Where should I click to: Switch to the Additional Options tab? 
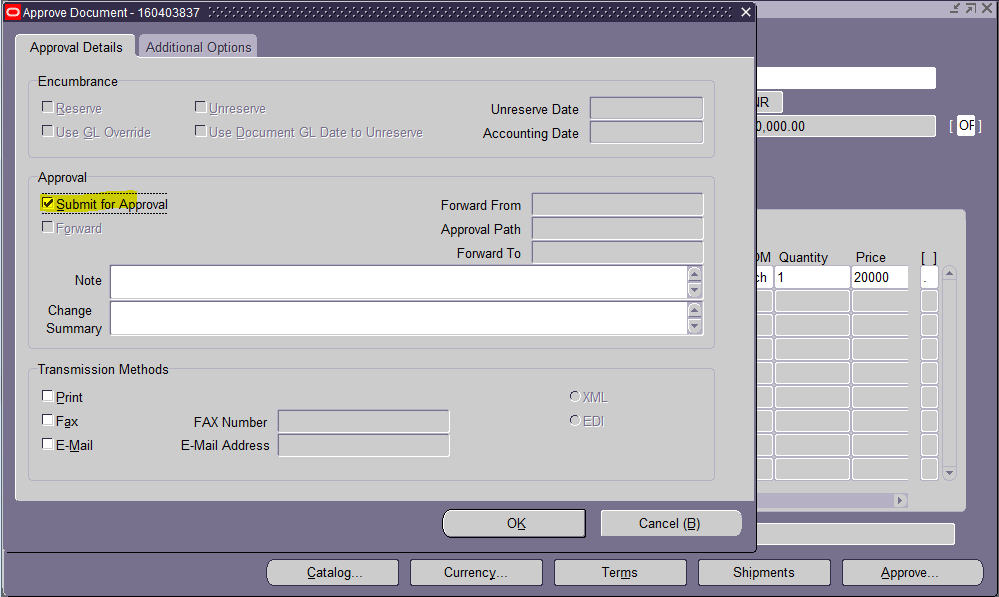(x=196, y=46)
